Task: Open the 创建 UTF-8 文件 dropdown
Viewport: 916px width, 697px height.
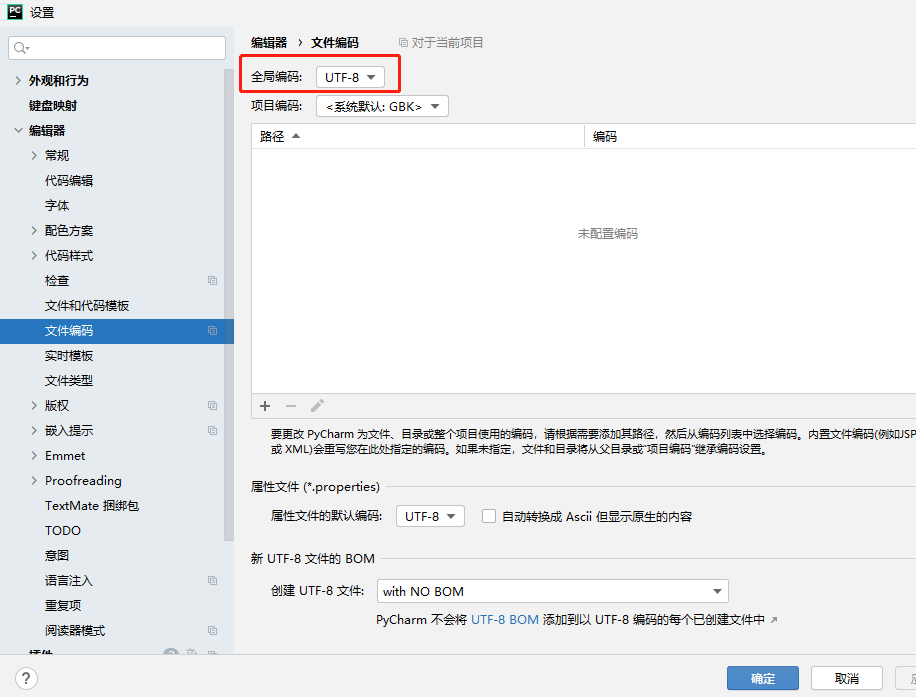Action: point(553,591)
